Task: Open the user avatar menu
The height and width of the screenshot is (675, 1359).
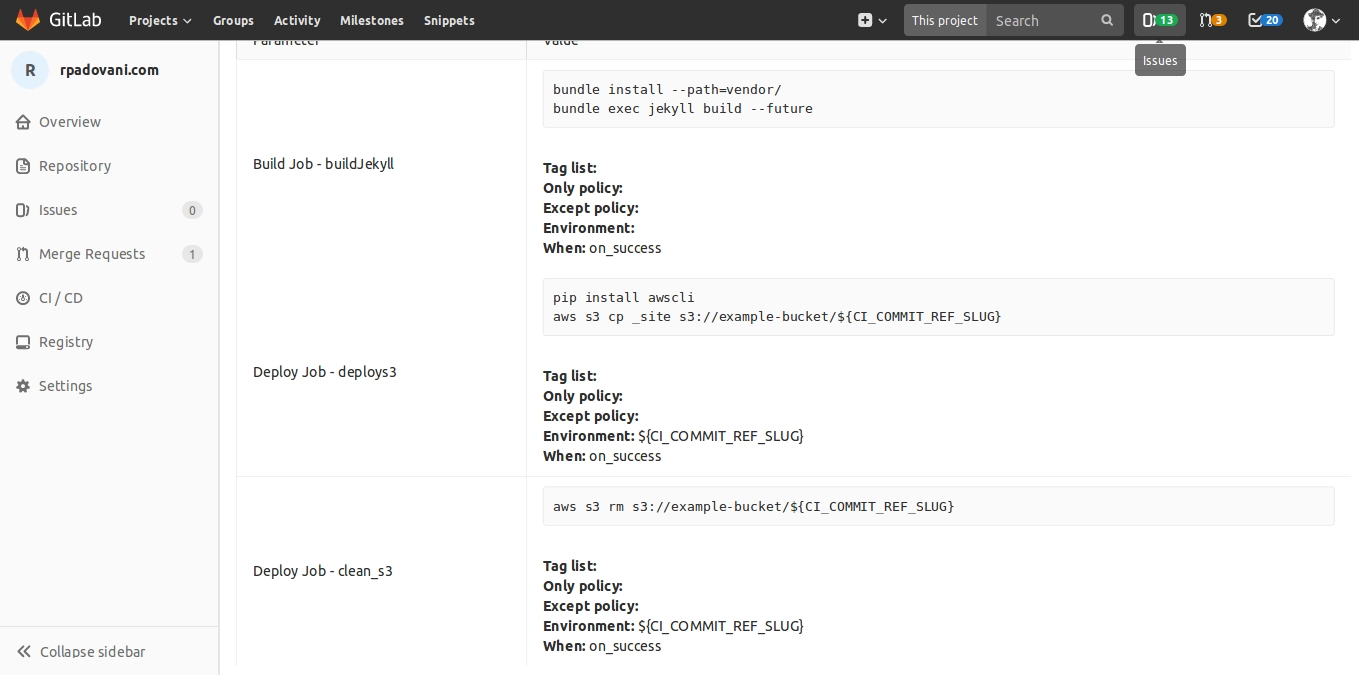Action: (1322, 20)
